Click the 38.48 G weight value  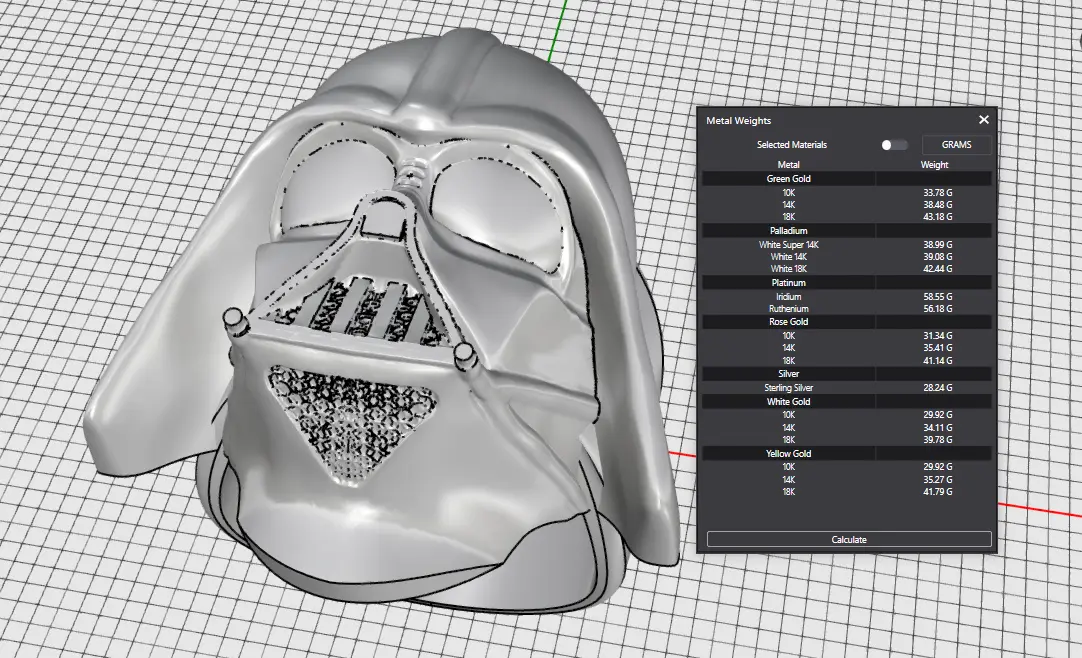tap(938, 205)
